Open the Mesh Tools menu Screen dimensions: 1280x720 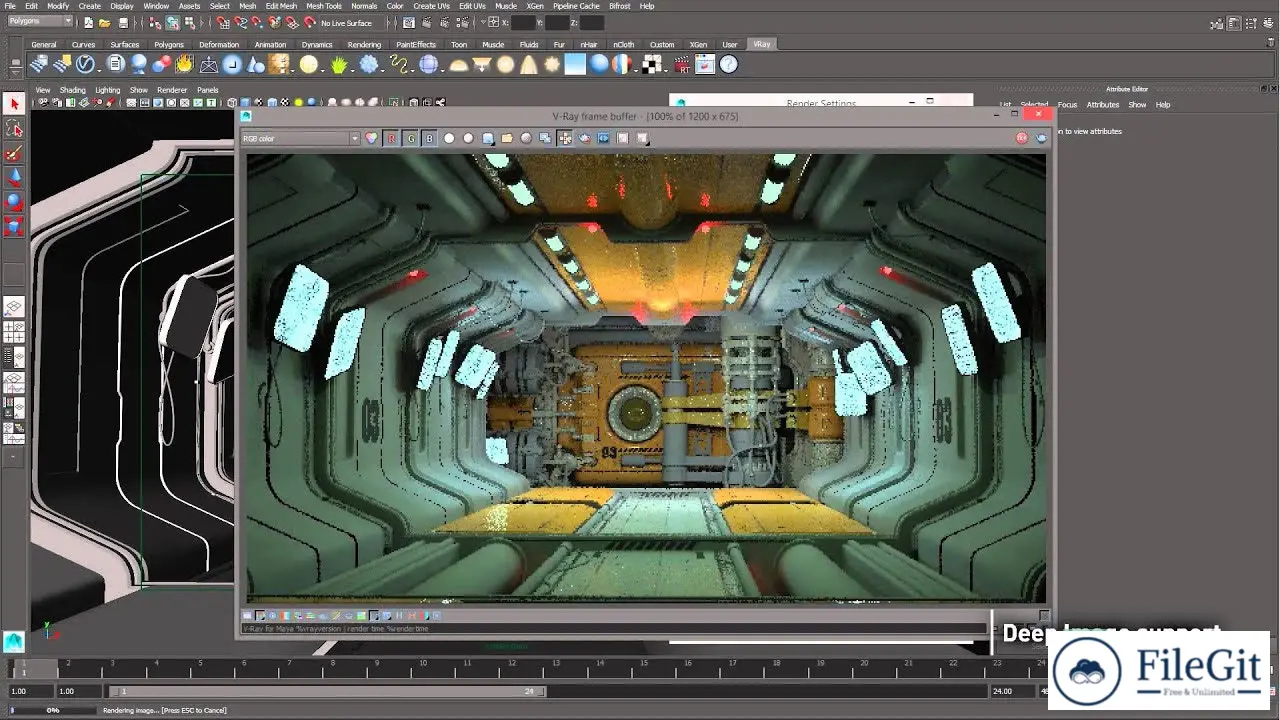tap(324, 6)
